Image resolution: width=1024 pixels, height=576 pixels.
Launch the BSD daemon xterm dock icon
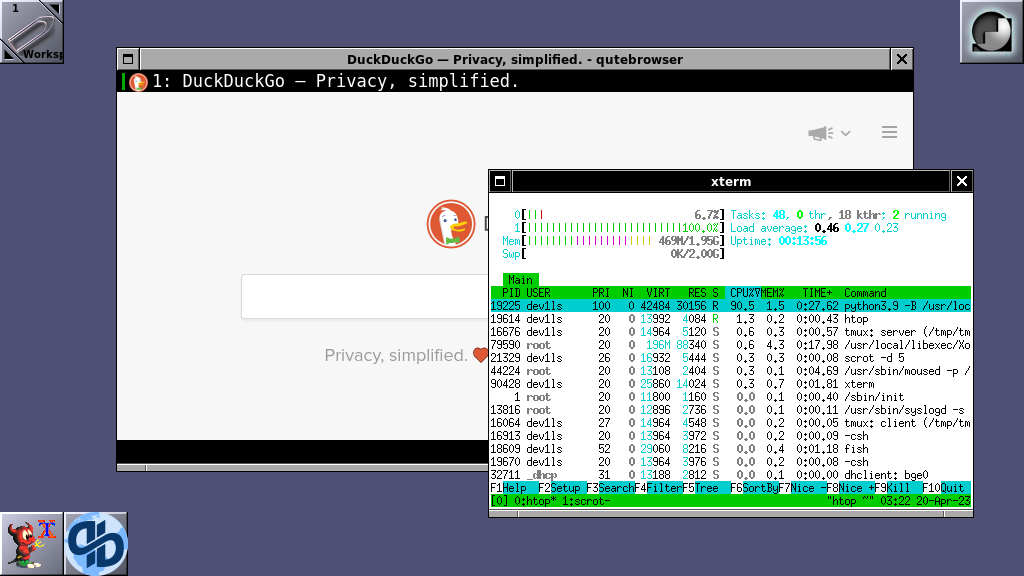coord(31,544)
